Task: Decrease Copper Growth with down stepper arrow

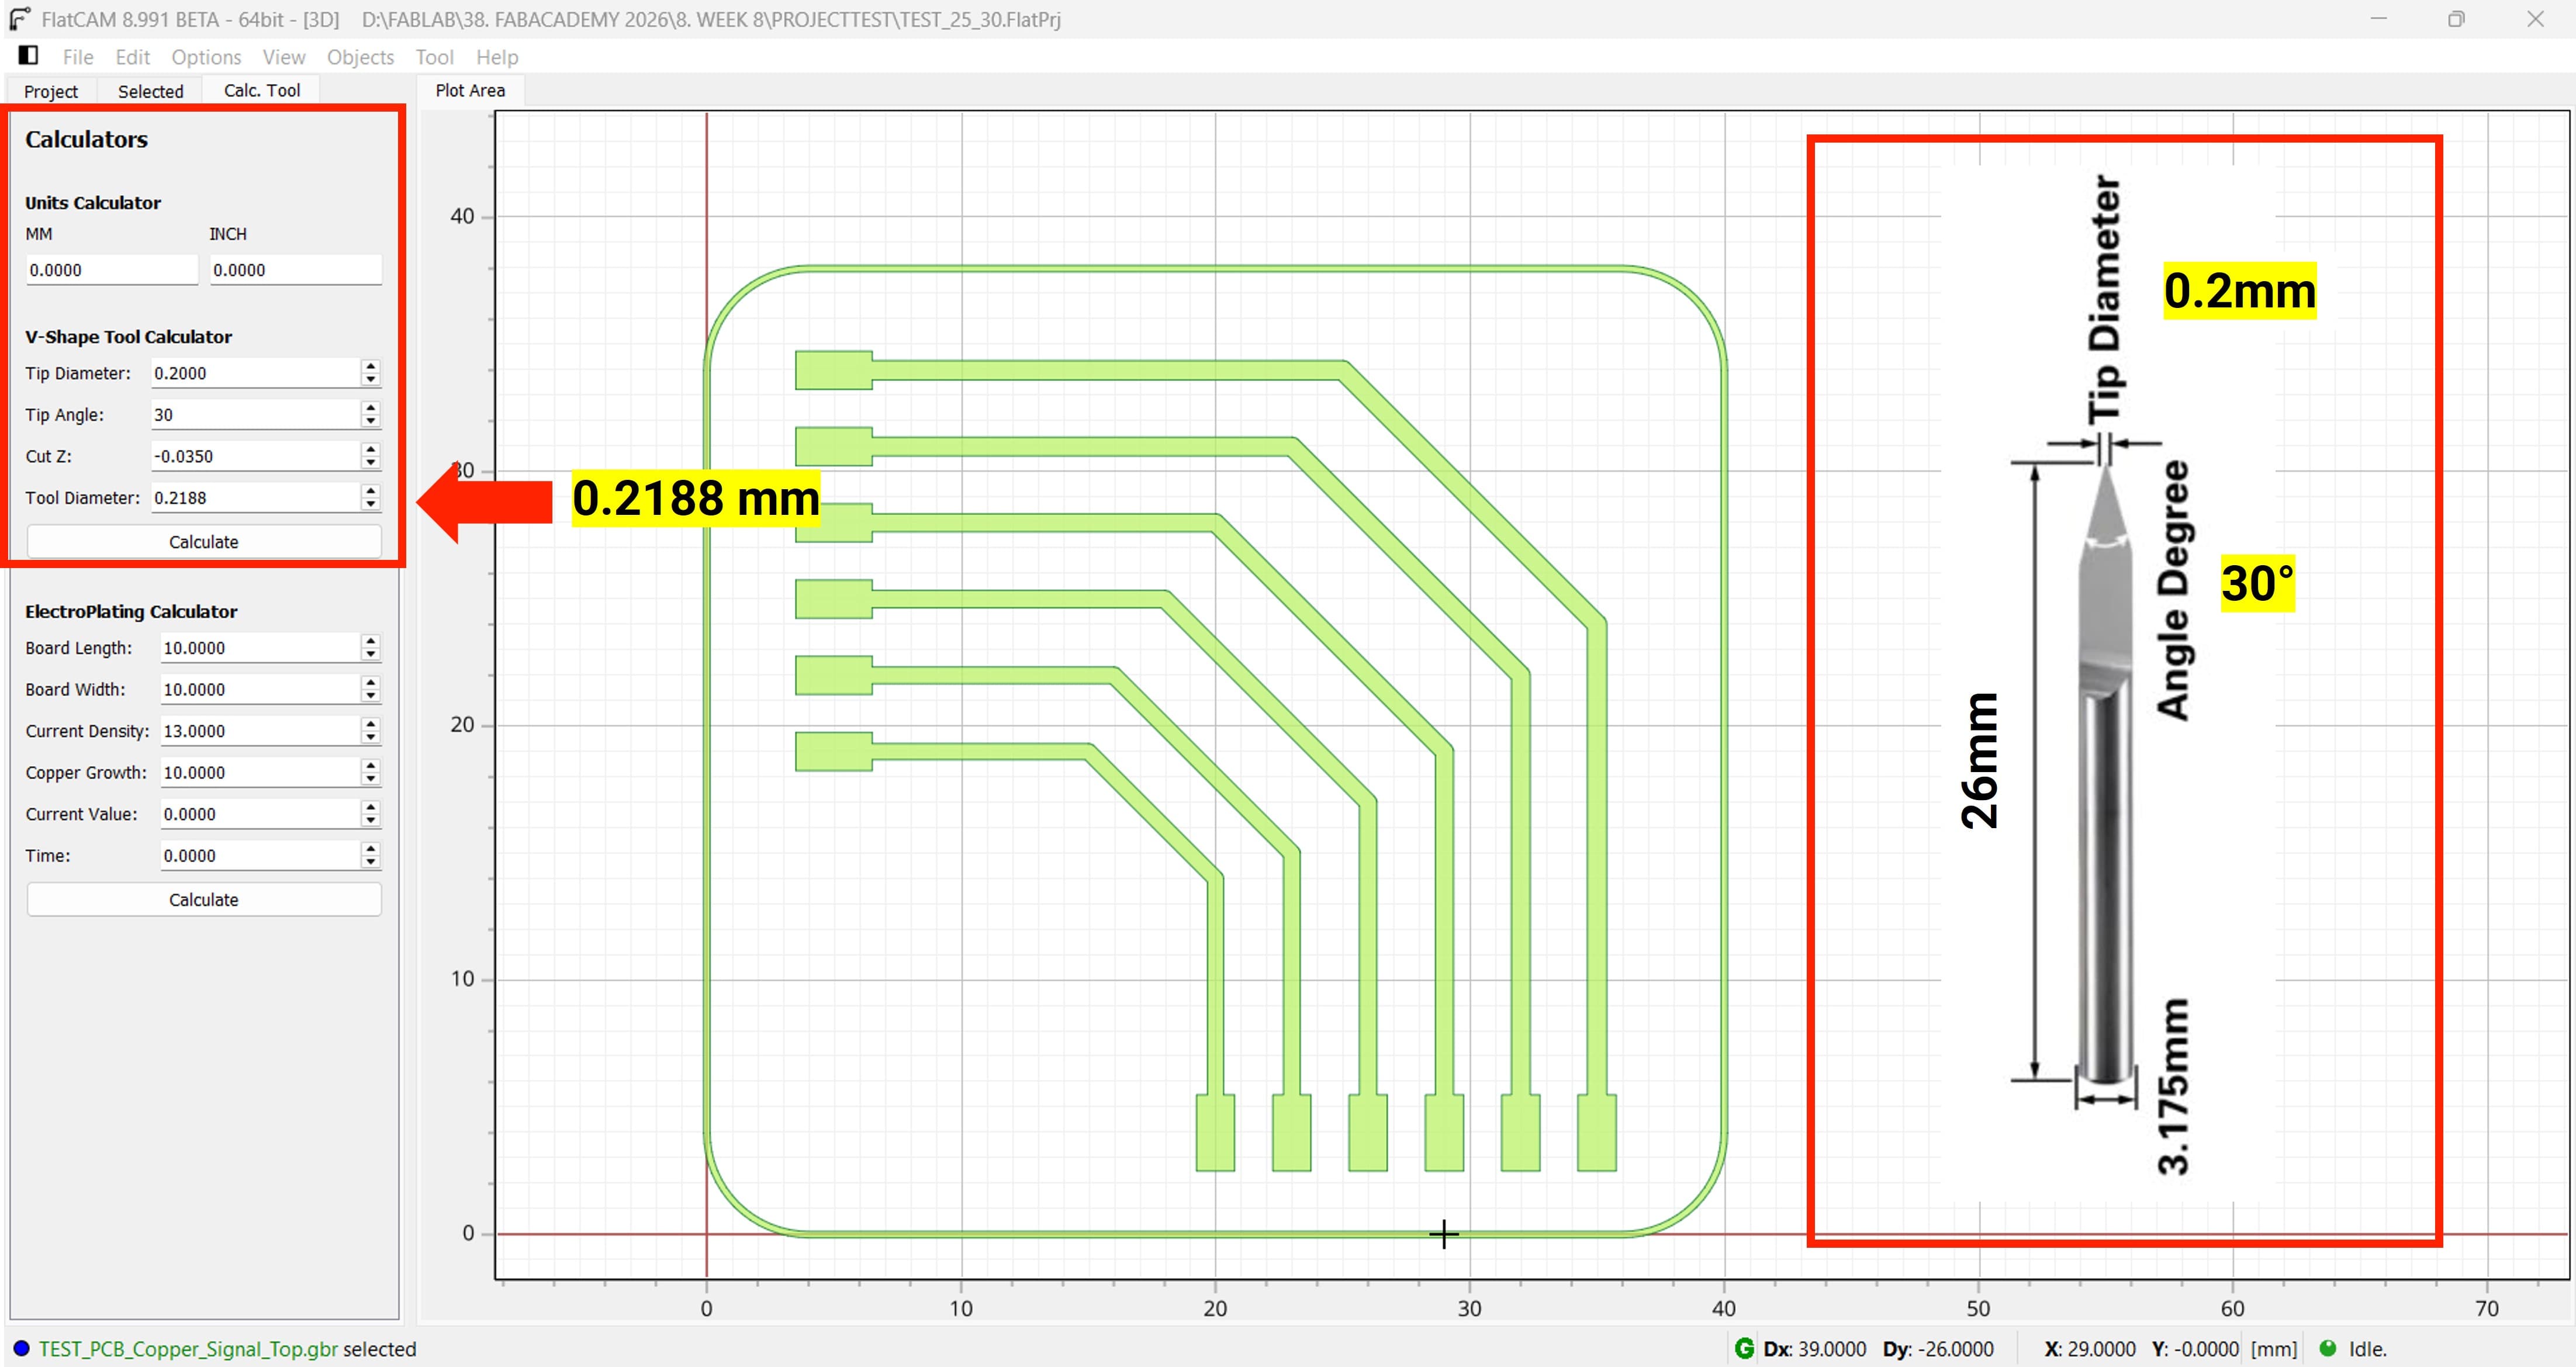Action: (371, 779)
